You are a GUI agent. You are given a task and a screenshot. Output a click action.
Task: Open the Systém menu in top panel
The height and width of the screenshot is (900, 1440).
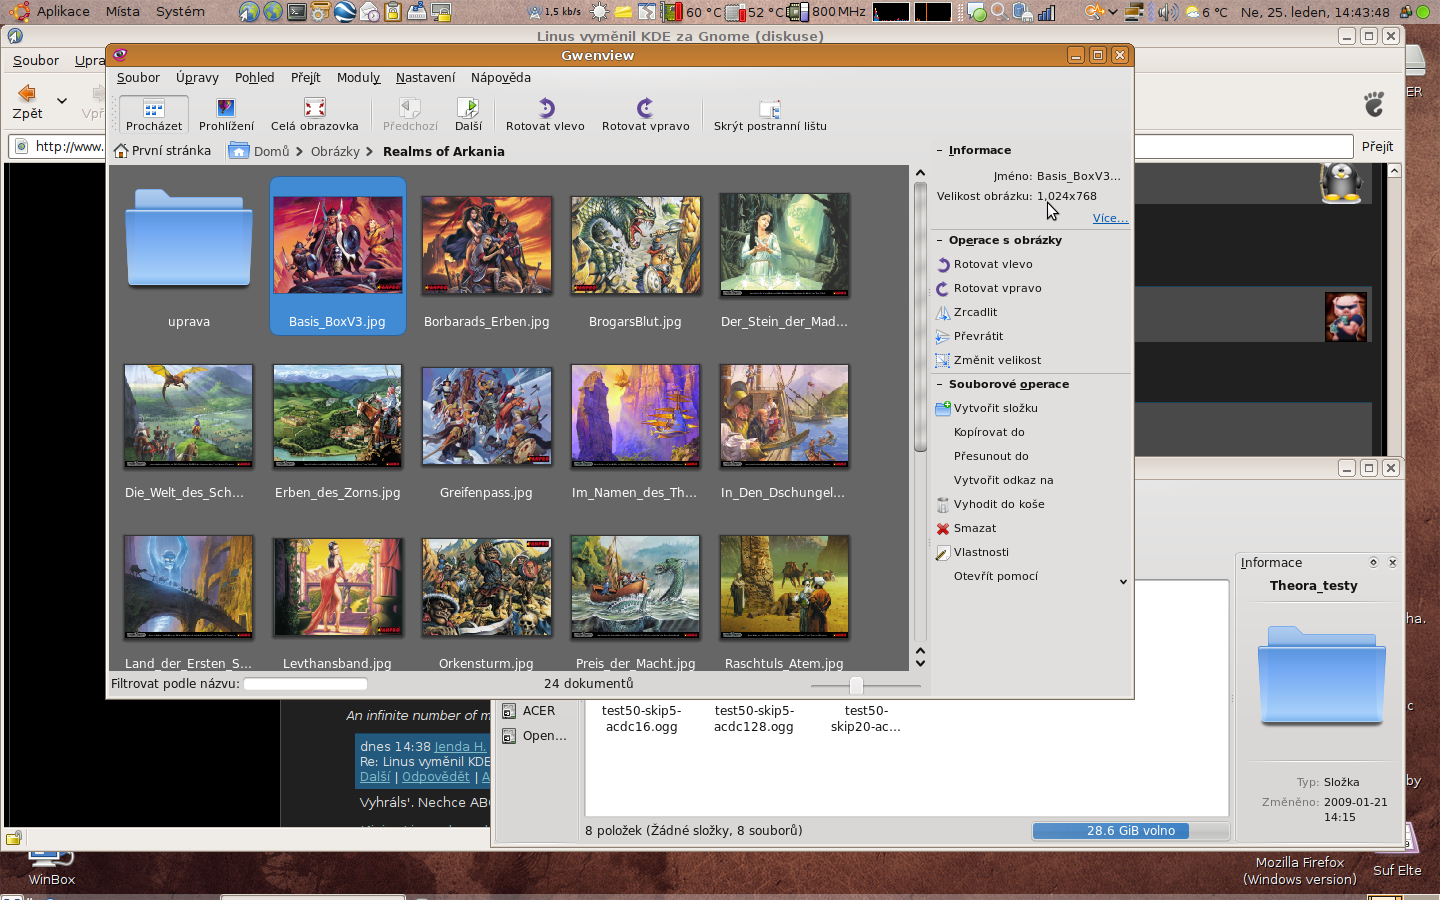[180, 12]
